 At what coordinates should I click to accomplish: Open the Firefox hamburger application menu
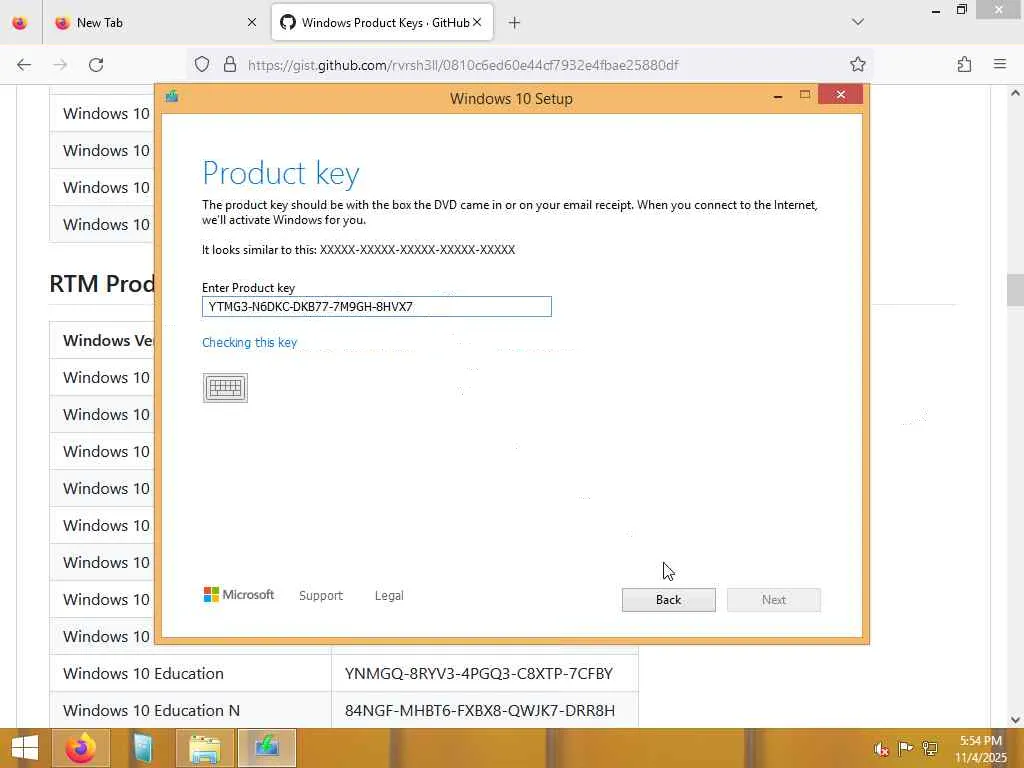(x=1000, y=64)
